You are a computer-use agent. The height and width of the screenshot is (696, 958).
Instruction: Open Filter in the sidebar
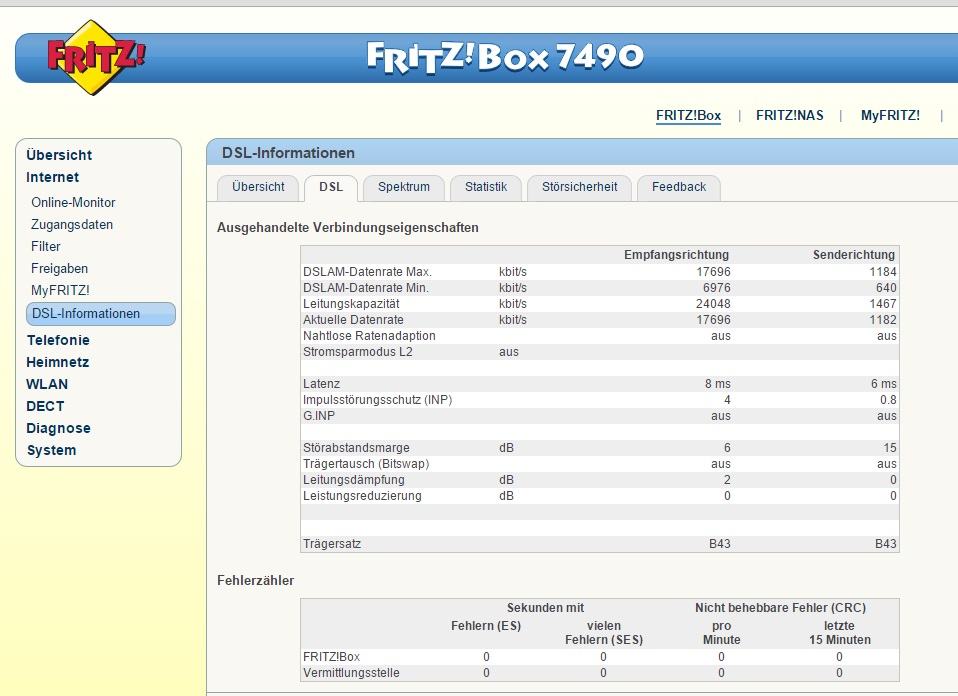click(x=46, y=246)
